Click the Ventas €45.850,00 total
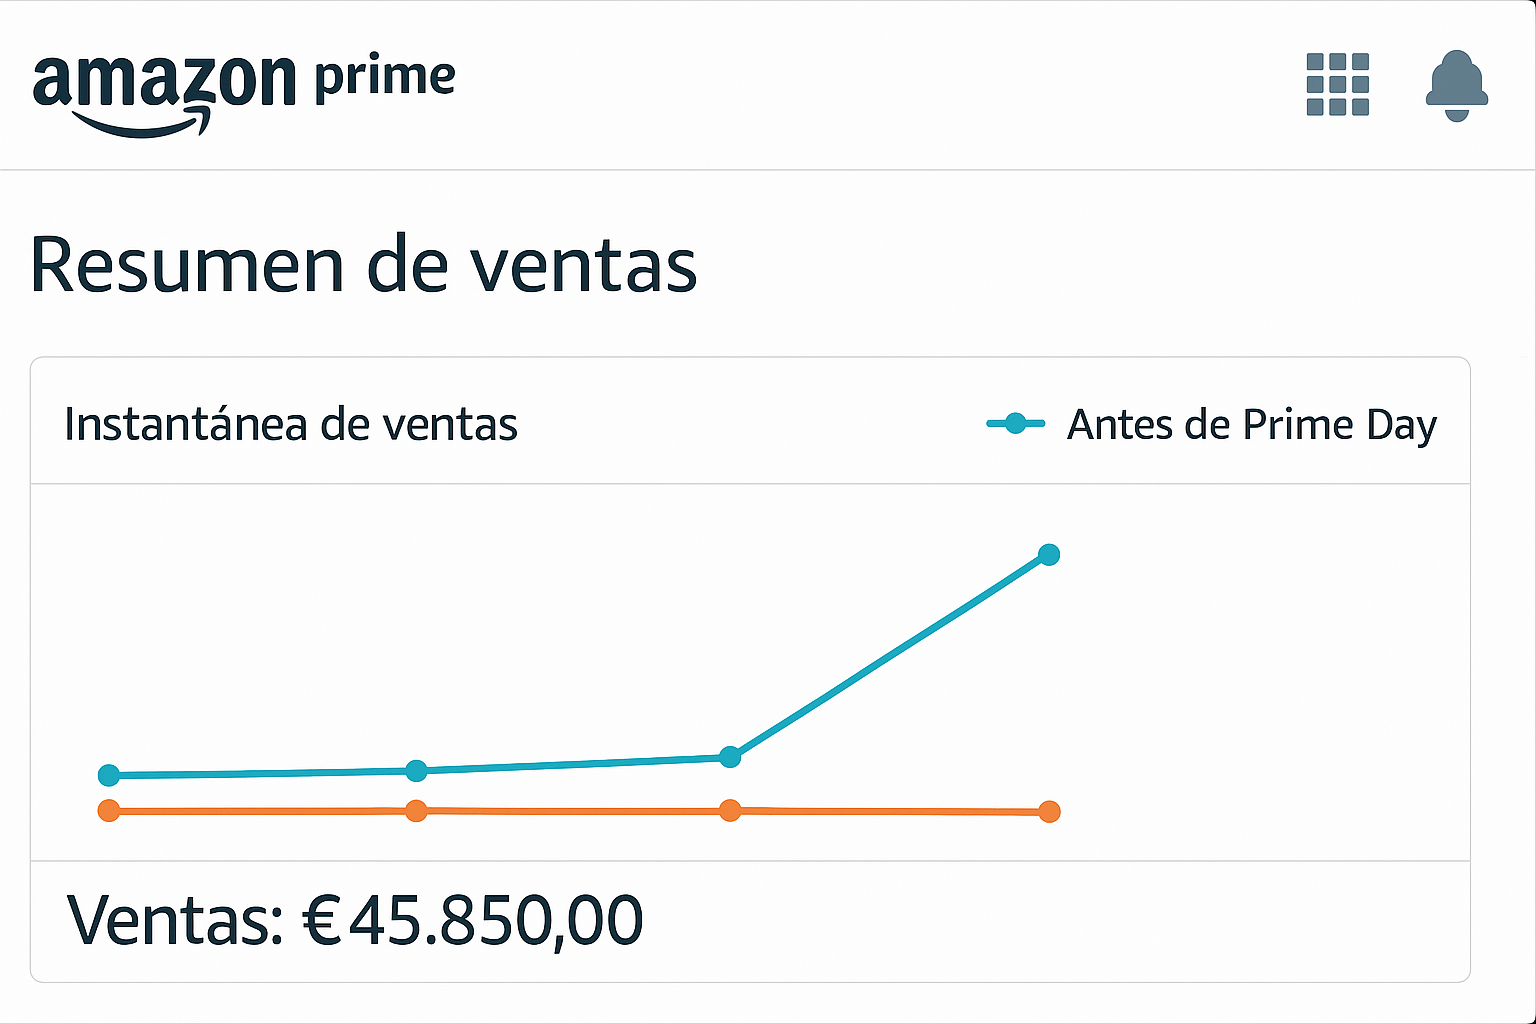 (355, 920)
